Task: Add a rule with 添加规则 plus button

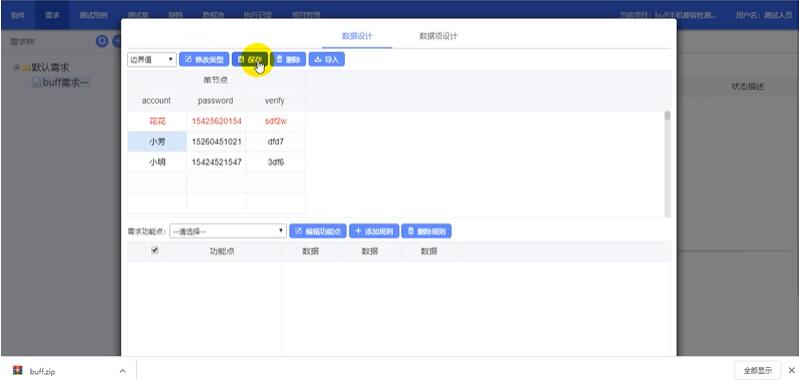Action: point(374,231)
